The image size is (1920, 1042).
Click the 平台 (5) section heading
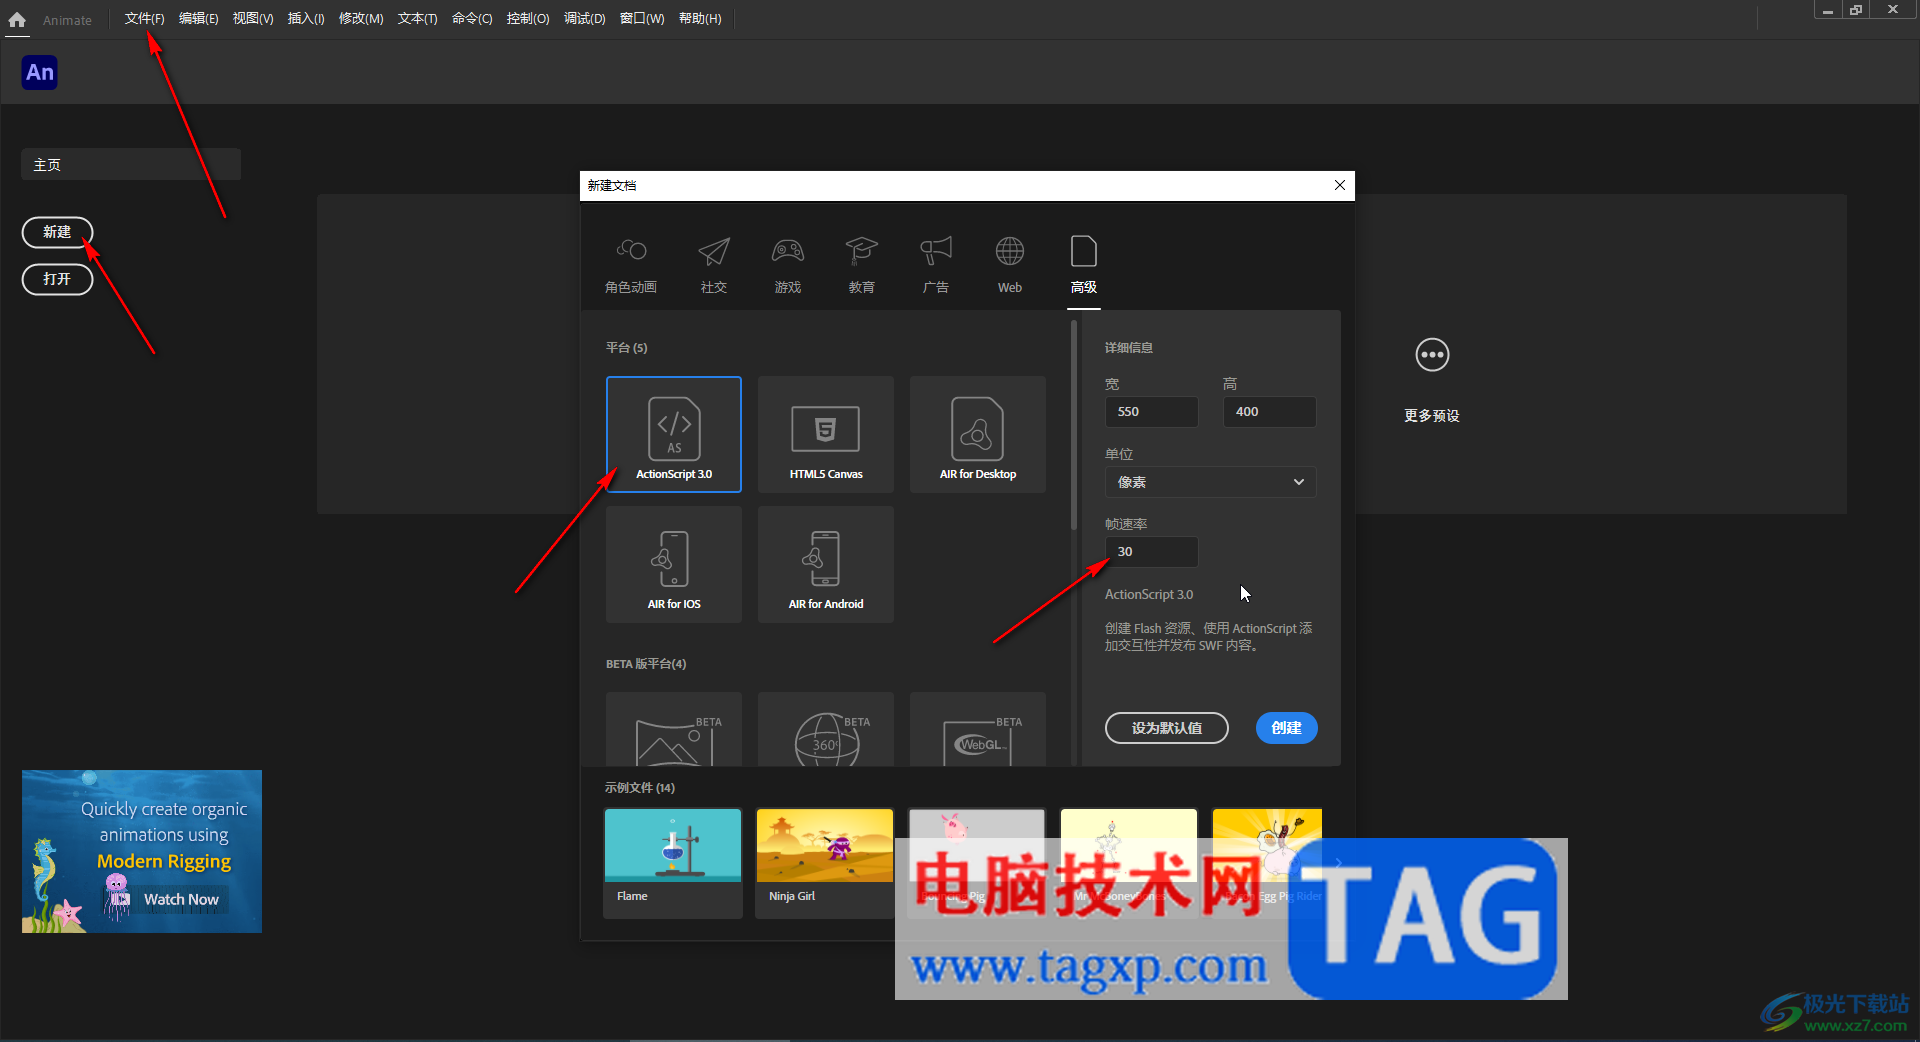626,348
